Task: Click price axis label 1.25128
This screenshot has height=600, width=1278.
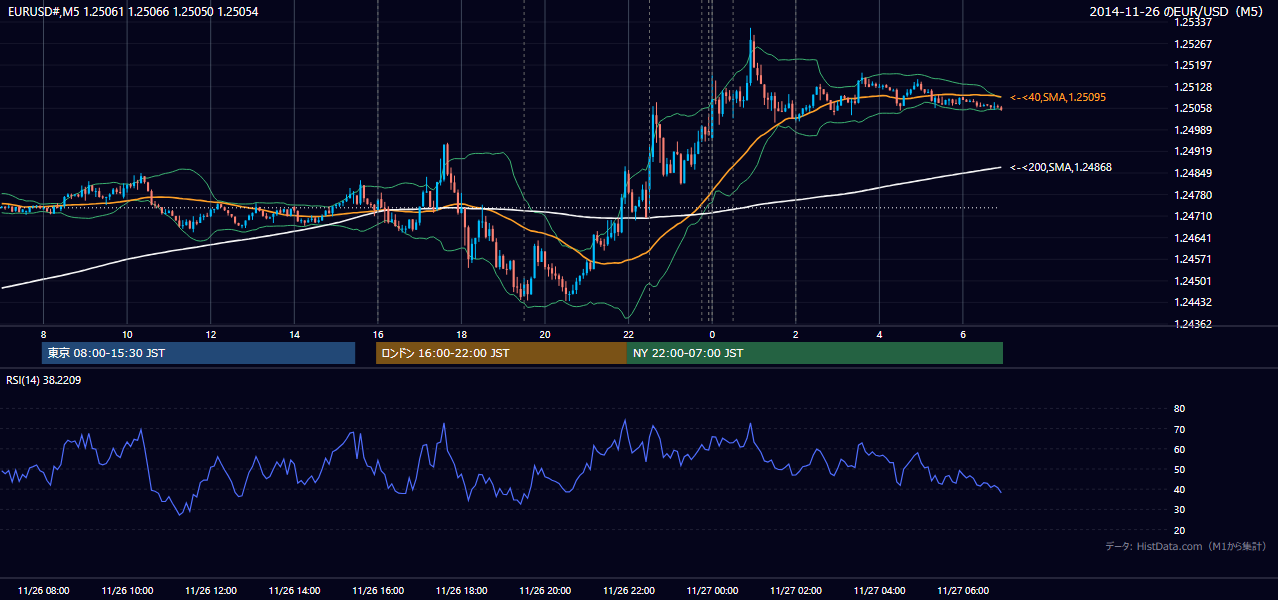Action: pyautogui.click(x=1193, y=87)
